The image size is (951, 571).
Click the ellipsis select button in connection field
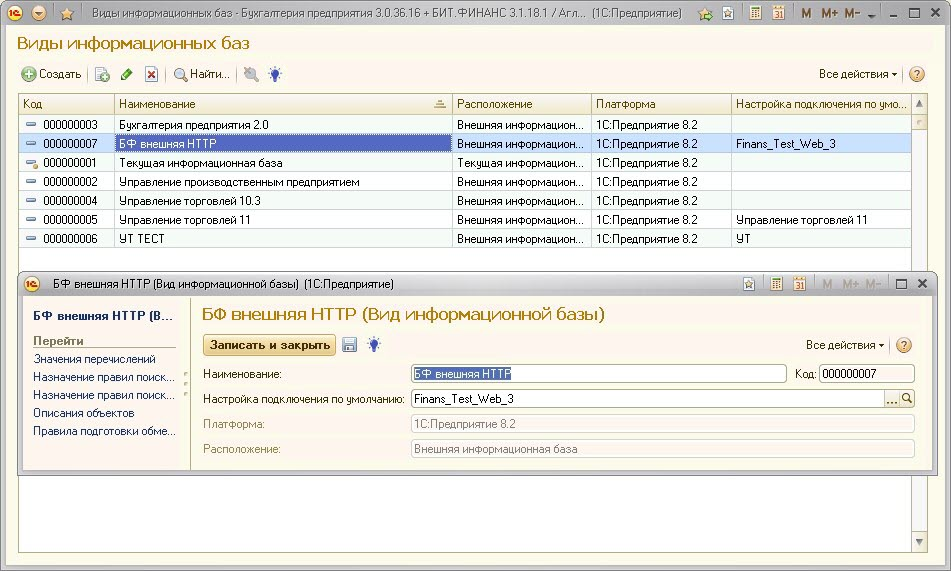pos(892,398)
